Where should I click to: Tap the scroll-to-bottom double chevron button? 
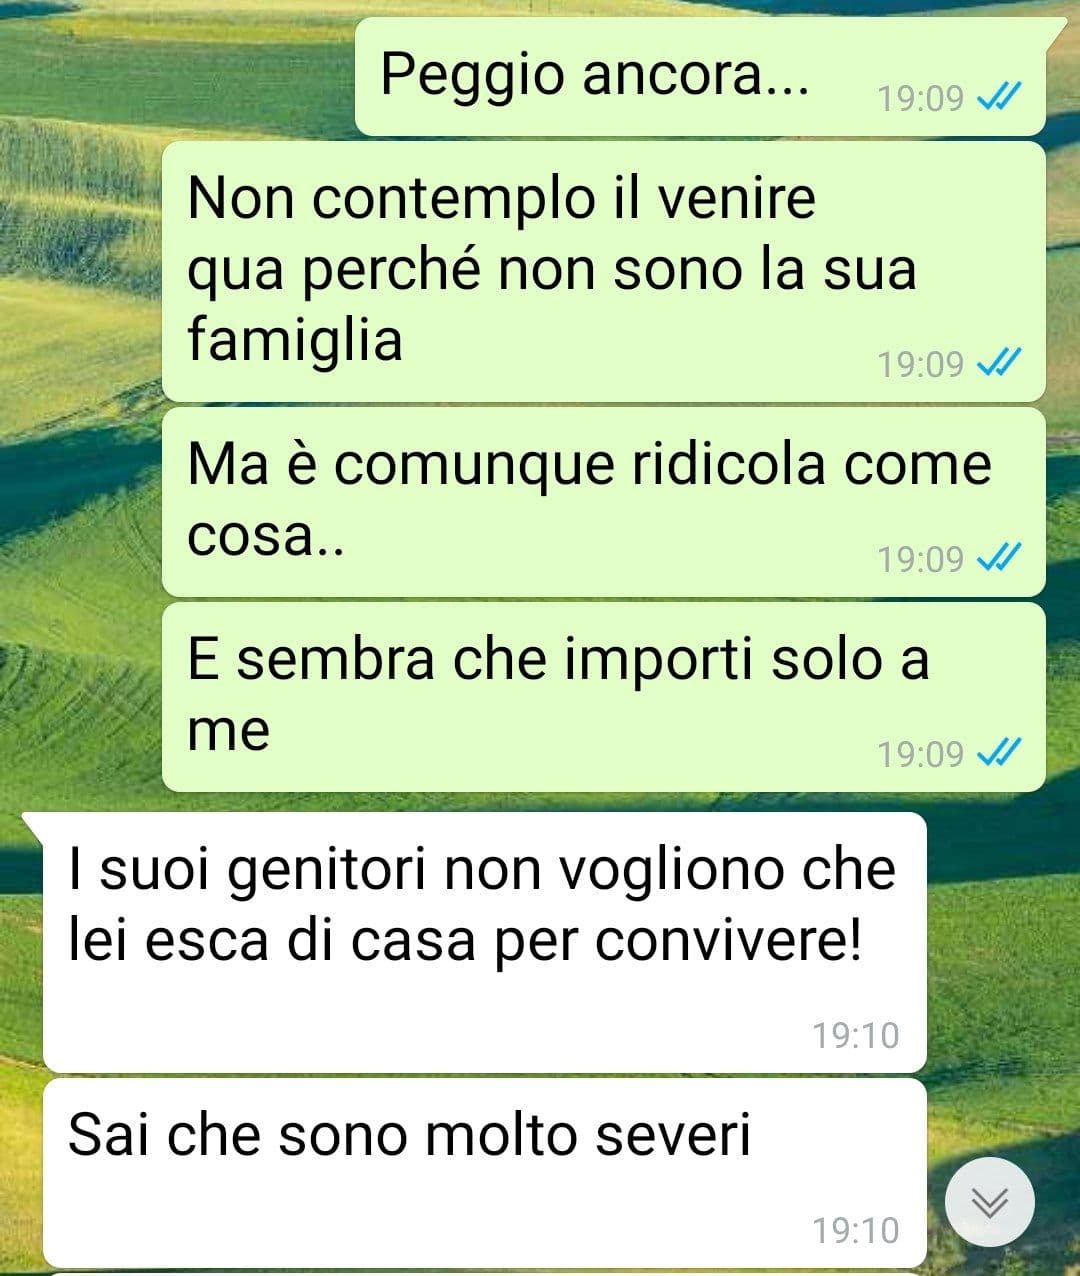(990, 1202)
